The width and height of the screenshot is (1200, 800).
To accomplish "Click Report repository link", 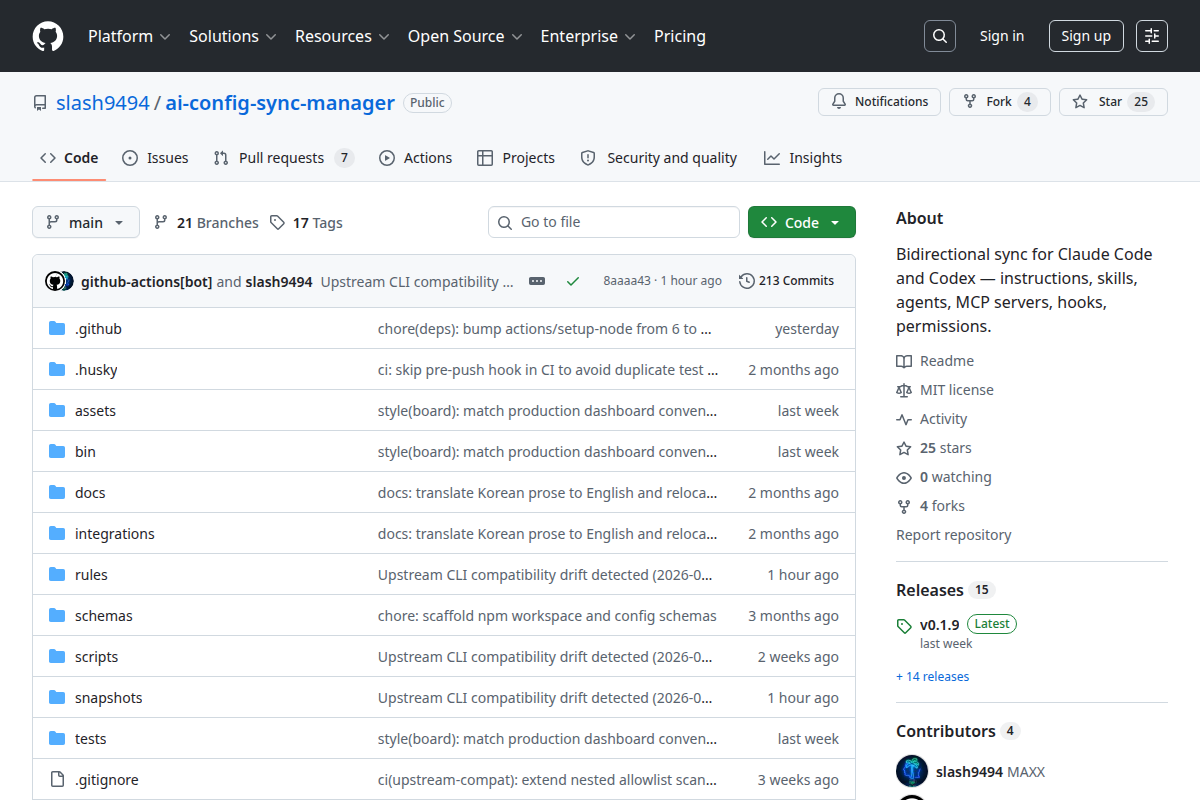I will (x=954, y=535).
